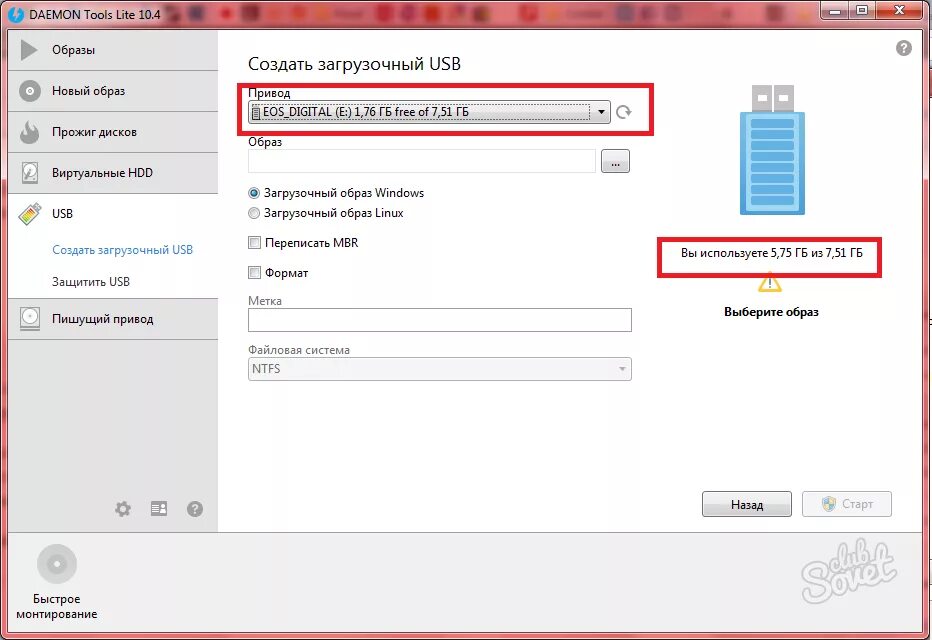Click the news panel icon beside gear
The width and height of the screenshot is (932, 640).
[x=159, y=509]
